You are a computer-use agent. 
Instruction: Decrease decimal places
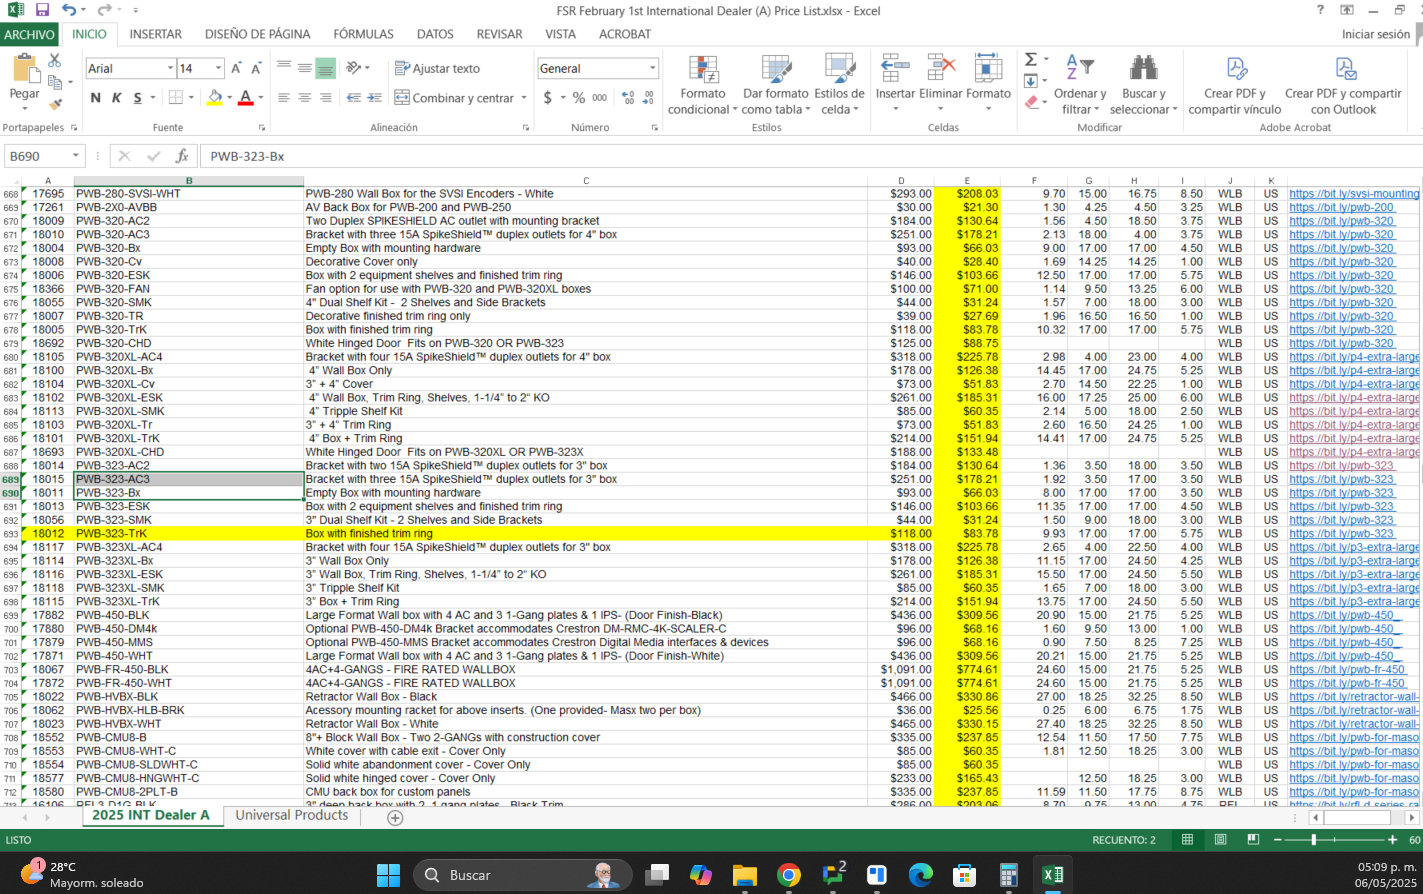tap(648, 98)
